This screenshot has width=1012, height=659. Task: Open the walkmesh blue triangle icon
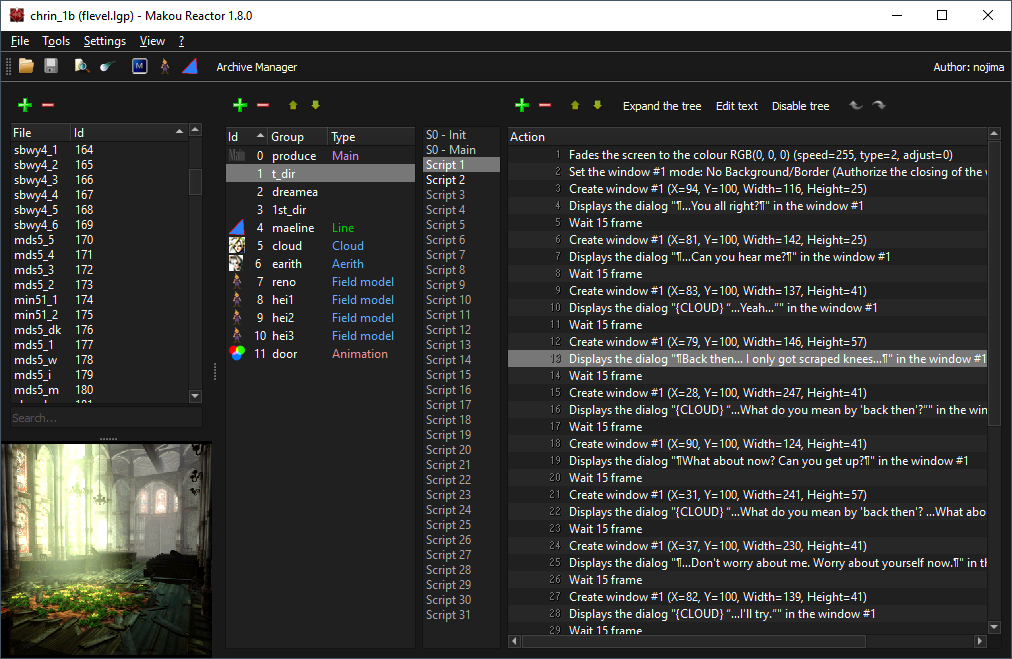(x=190, y=66)
